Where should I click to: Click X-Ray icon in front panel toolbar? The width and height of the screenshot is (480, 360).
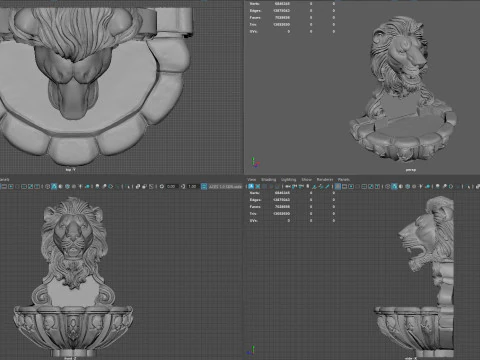[138, 186]
